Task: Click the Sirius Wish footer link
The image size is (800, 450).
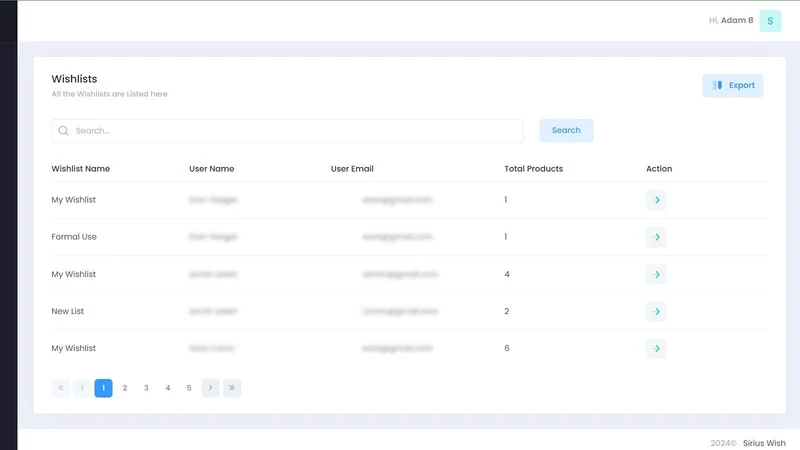Action: tap(764, 443)
